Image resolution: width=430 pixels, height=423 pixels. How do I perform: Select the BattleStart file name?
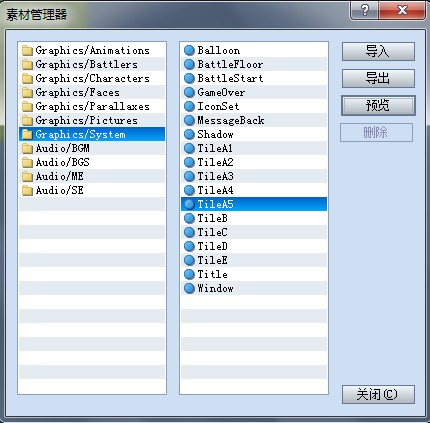[230, 78]
